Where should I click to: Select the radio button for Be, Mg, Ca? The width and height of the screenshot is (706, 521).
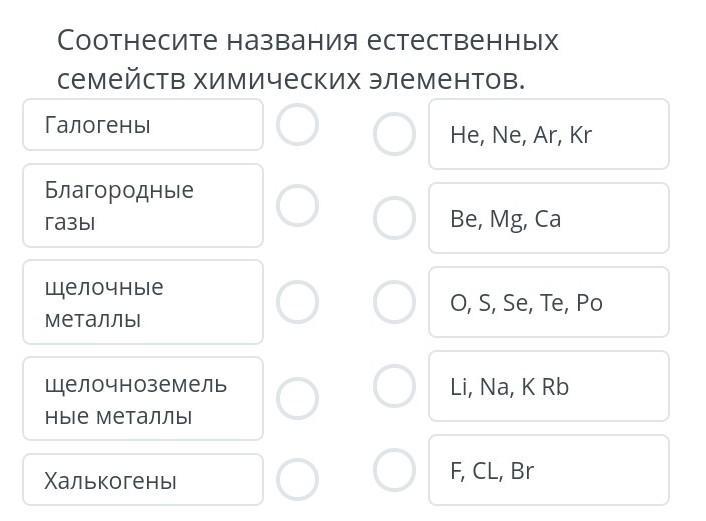(394, 218)
